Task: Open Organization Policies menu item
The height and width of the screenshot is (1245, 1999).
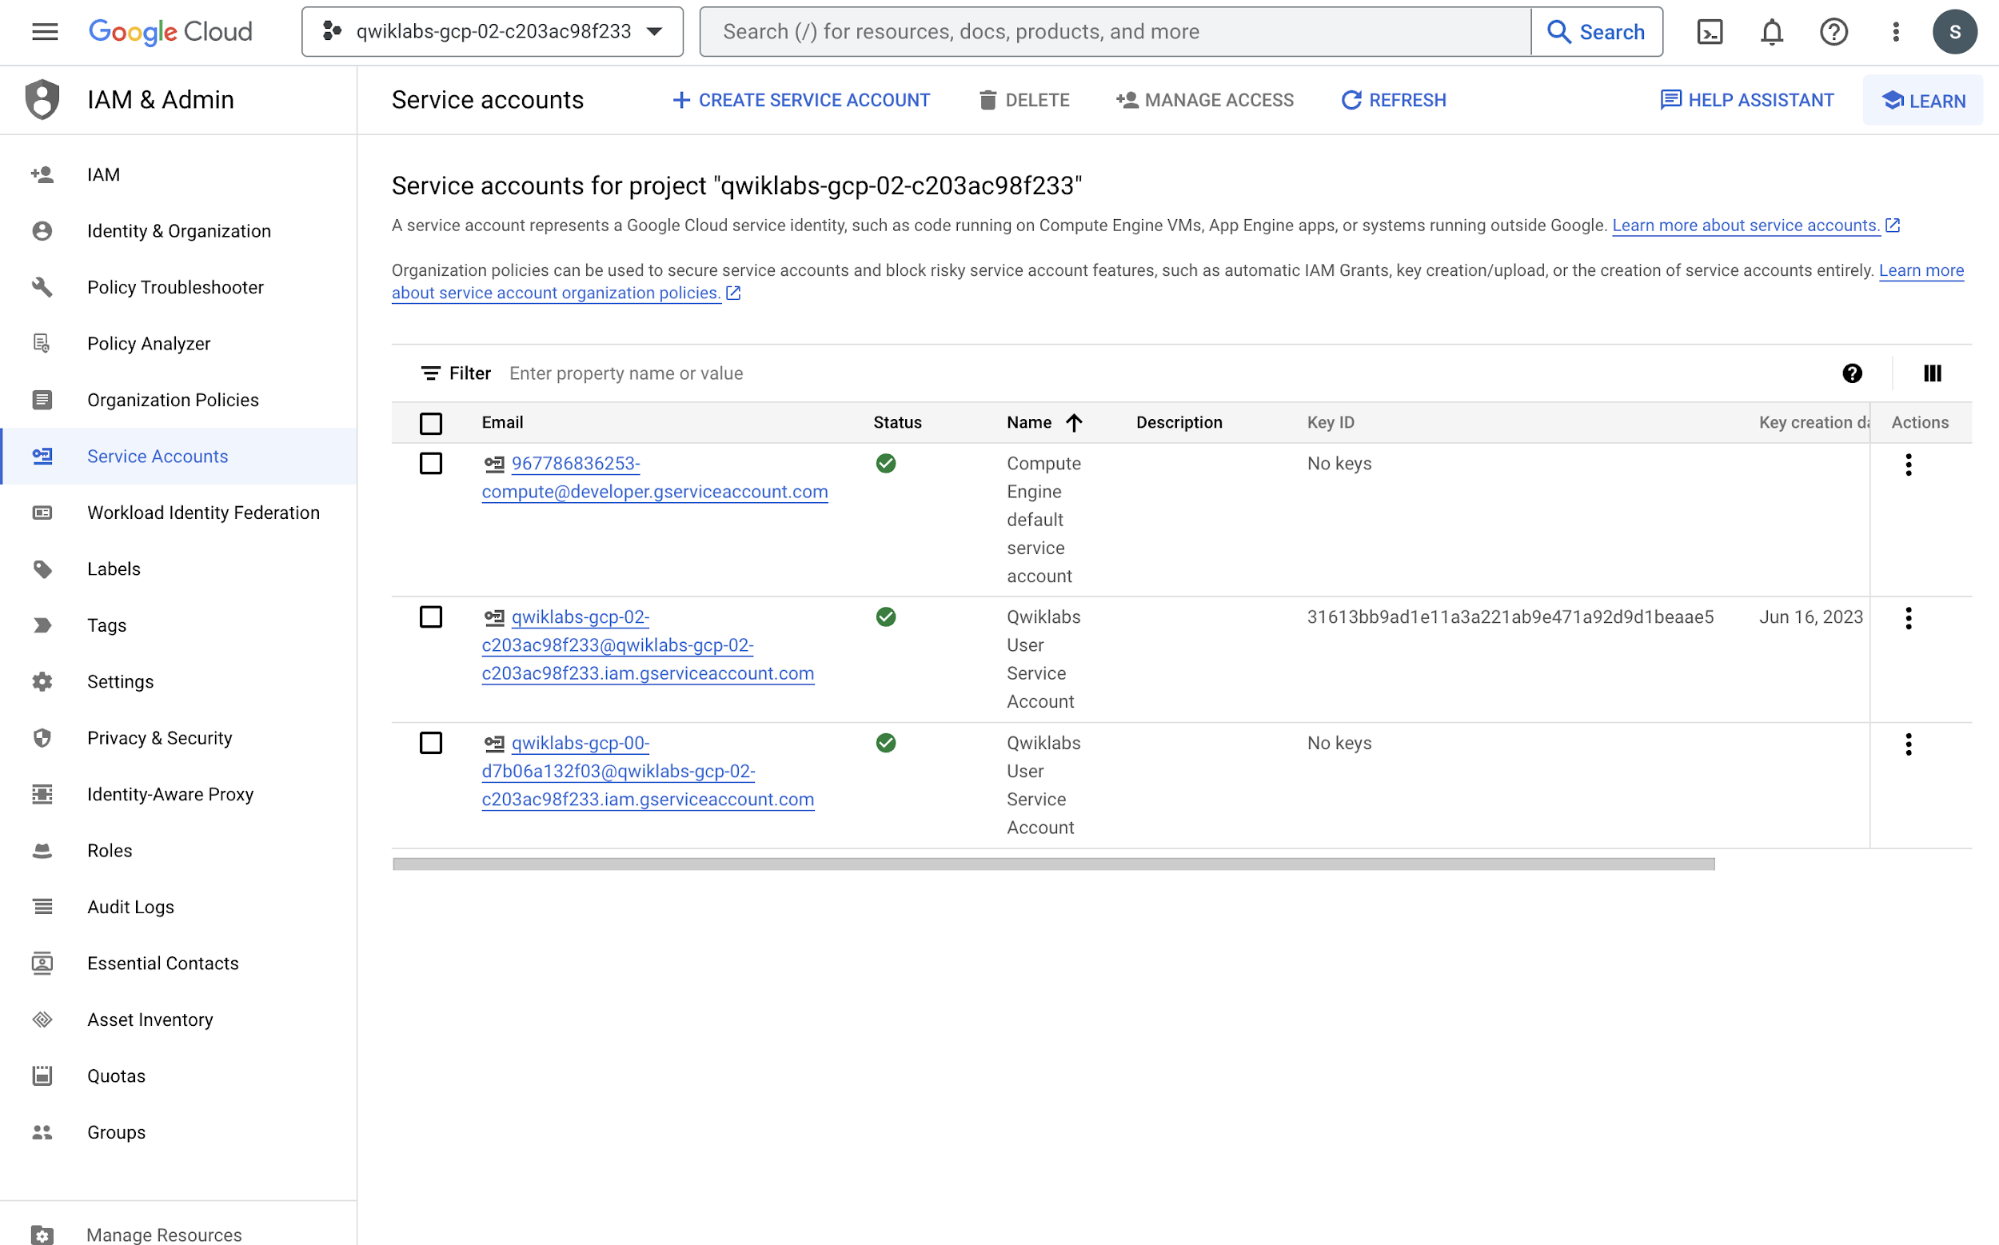Action: coord(172,399)
